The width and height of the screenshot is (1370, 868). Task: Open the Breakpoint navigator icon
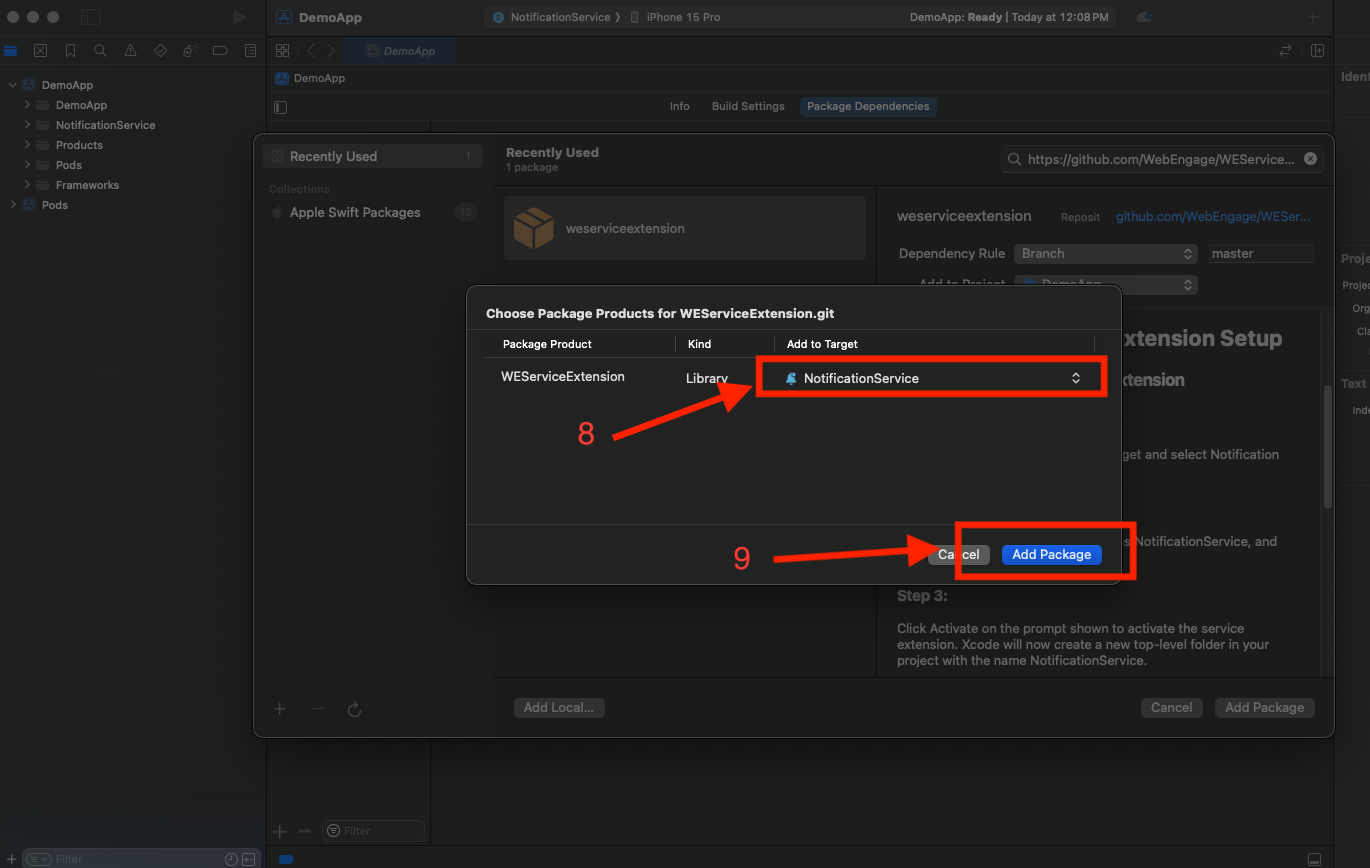(x=220, y=50)
